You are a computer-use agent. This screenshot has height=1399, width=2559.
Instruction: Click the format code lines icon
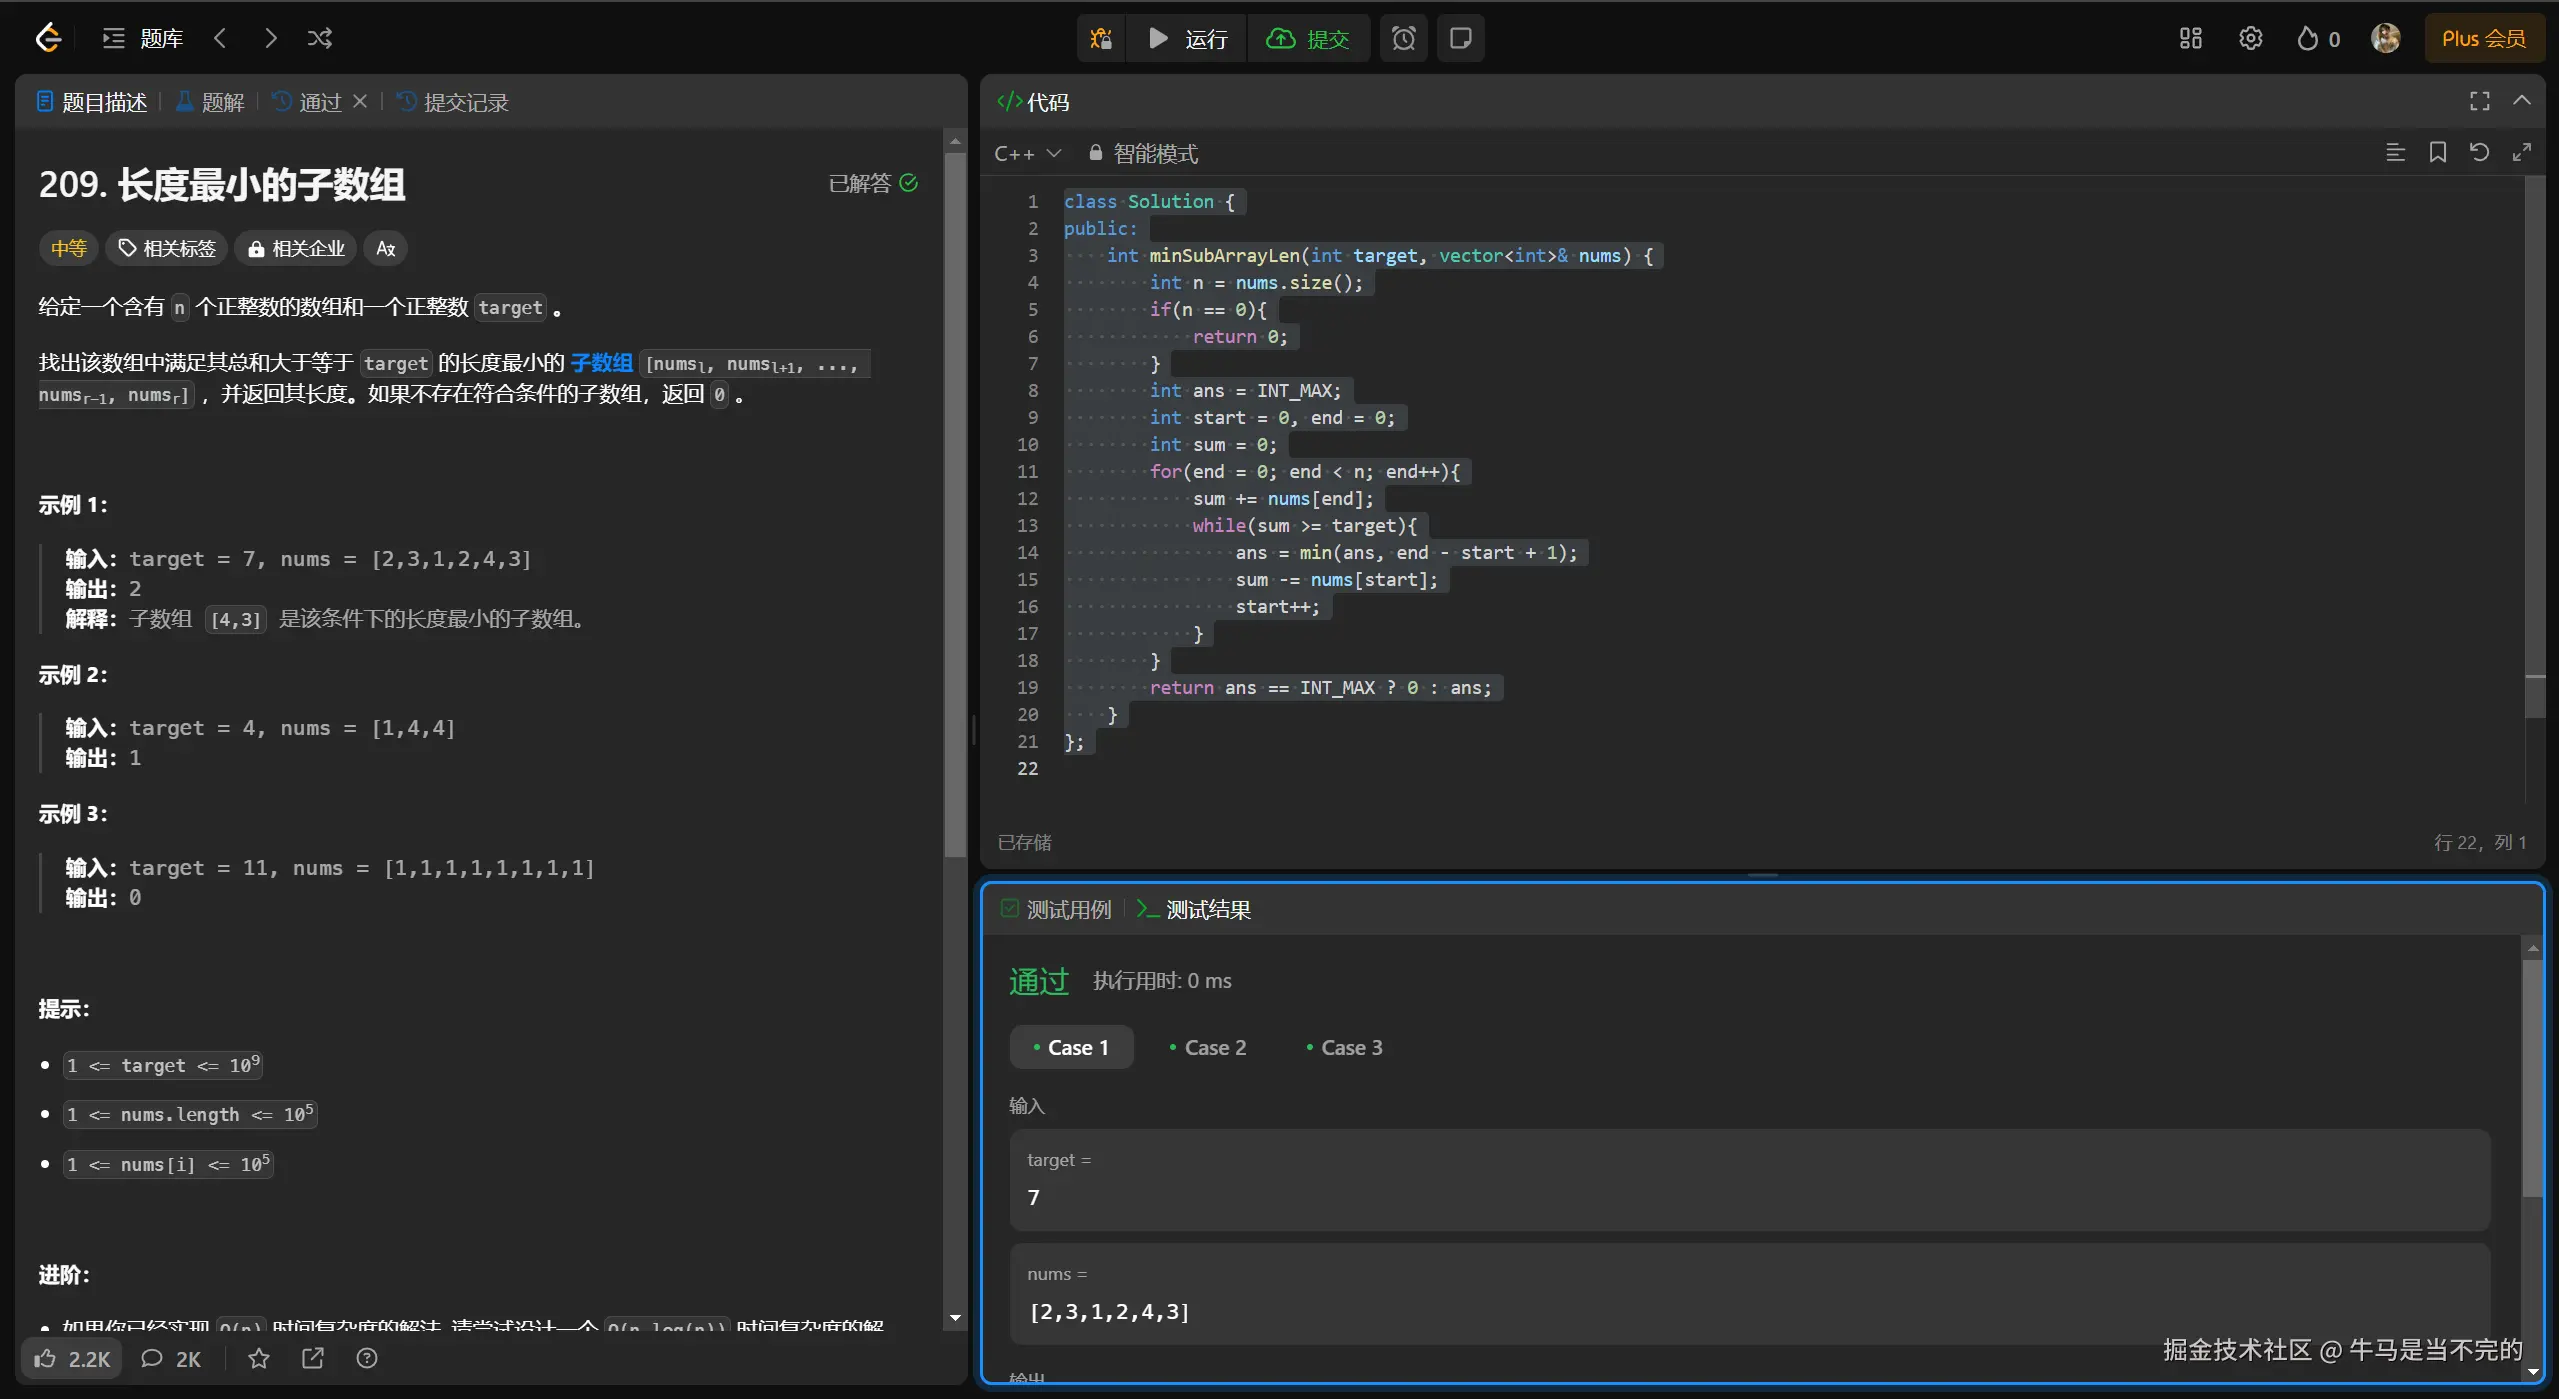[2395, 153]
